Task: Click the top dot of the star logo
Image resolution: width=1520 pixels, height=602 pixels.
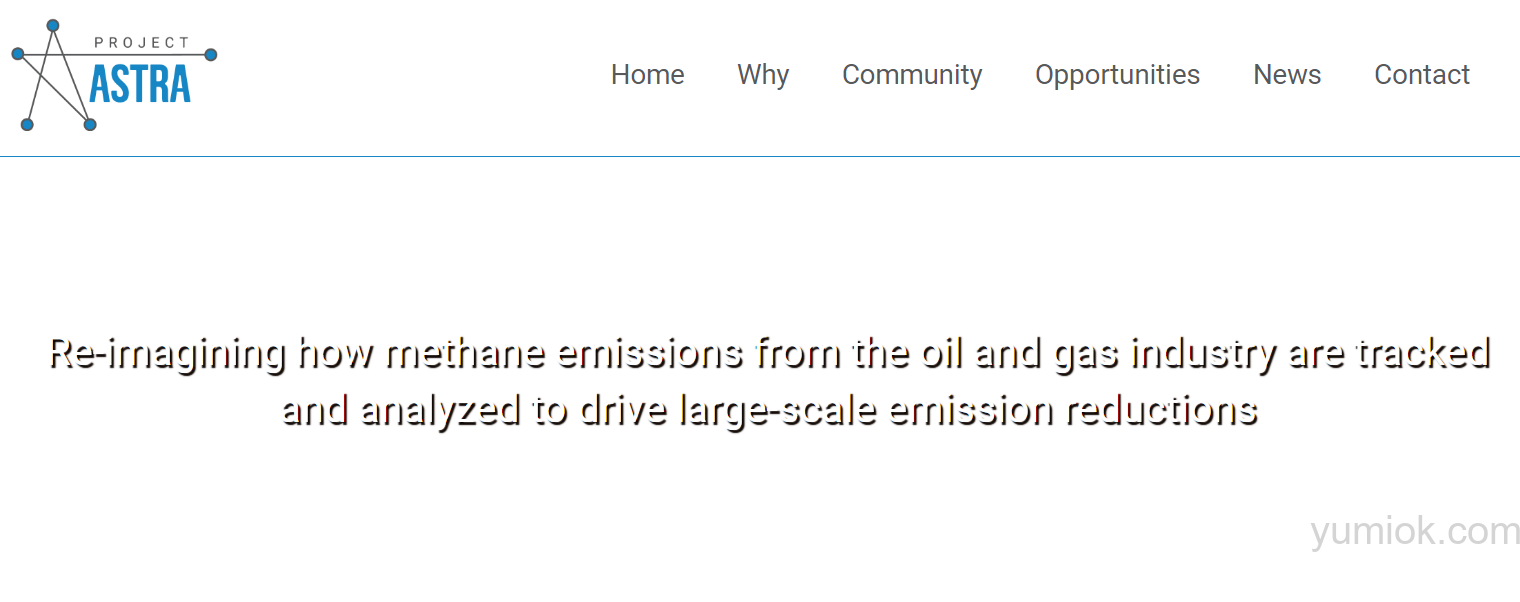Action: click(53, 25)
